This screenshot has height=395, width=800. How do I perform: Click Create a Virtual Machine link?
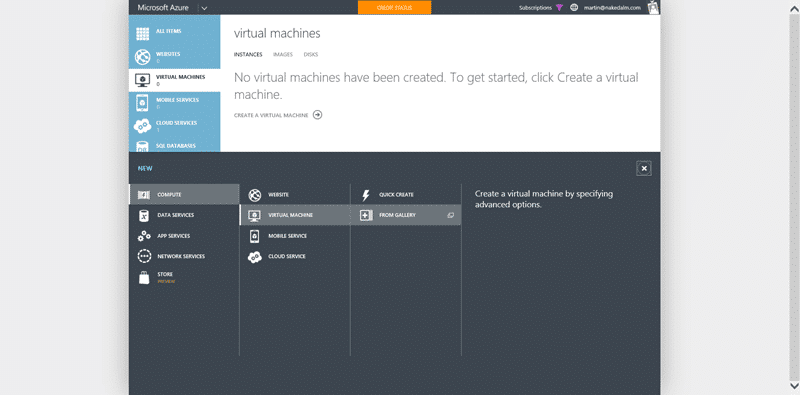(278, 115)
